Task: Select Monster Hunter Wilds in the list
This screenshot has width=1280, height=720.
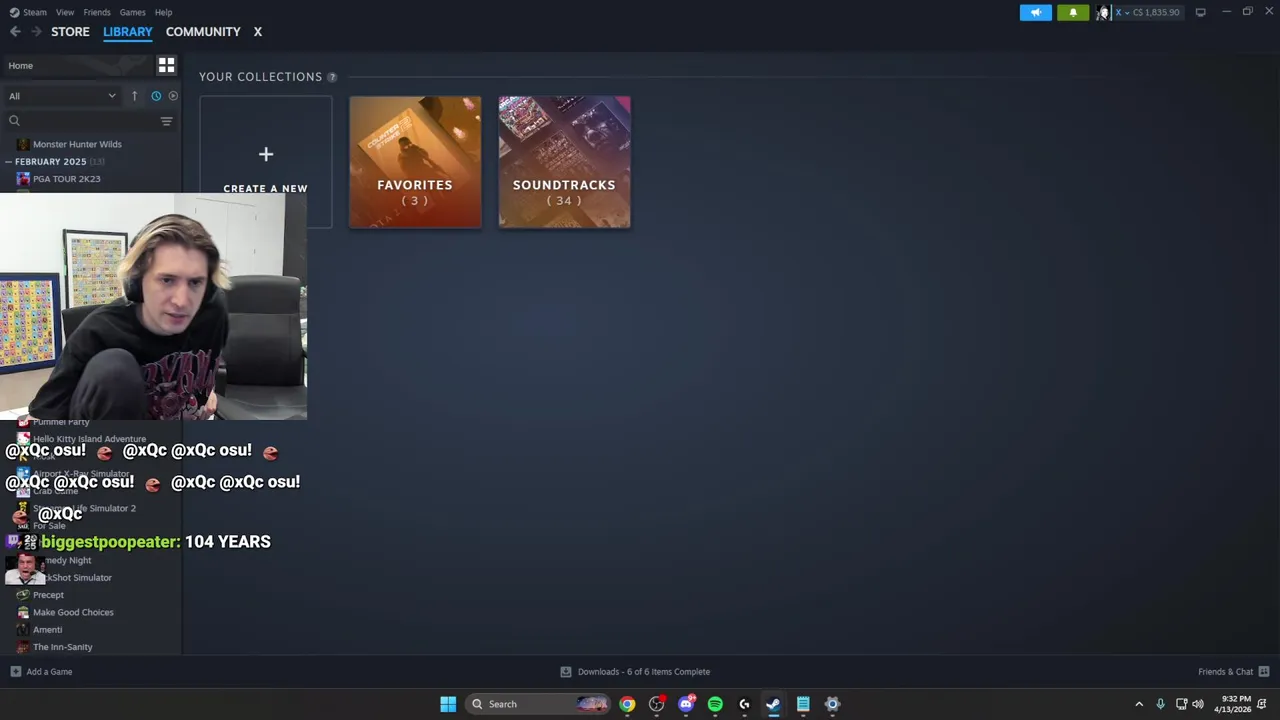Action: point(77,144)
